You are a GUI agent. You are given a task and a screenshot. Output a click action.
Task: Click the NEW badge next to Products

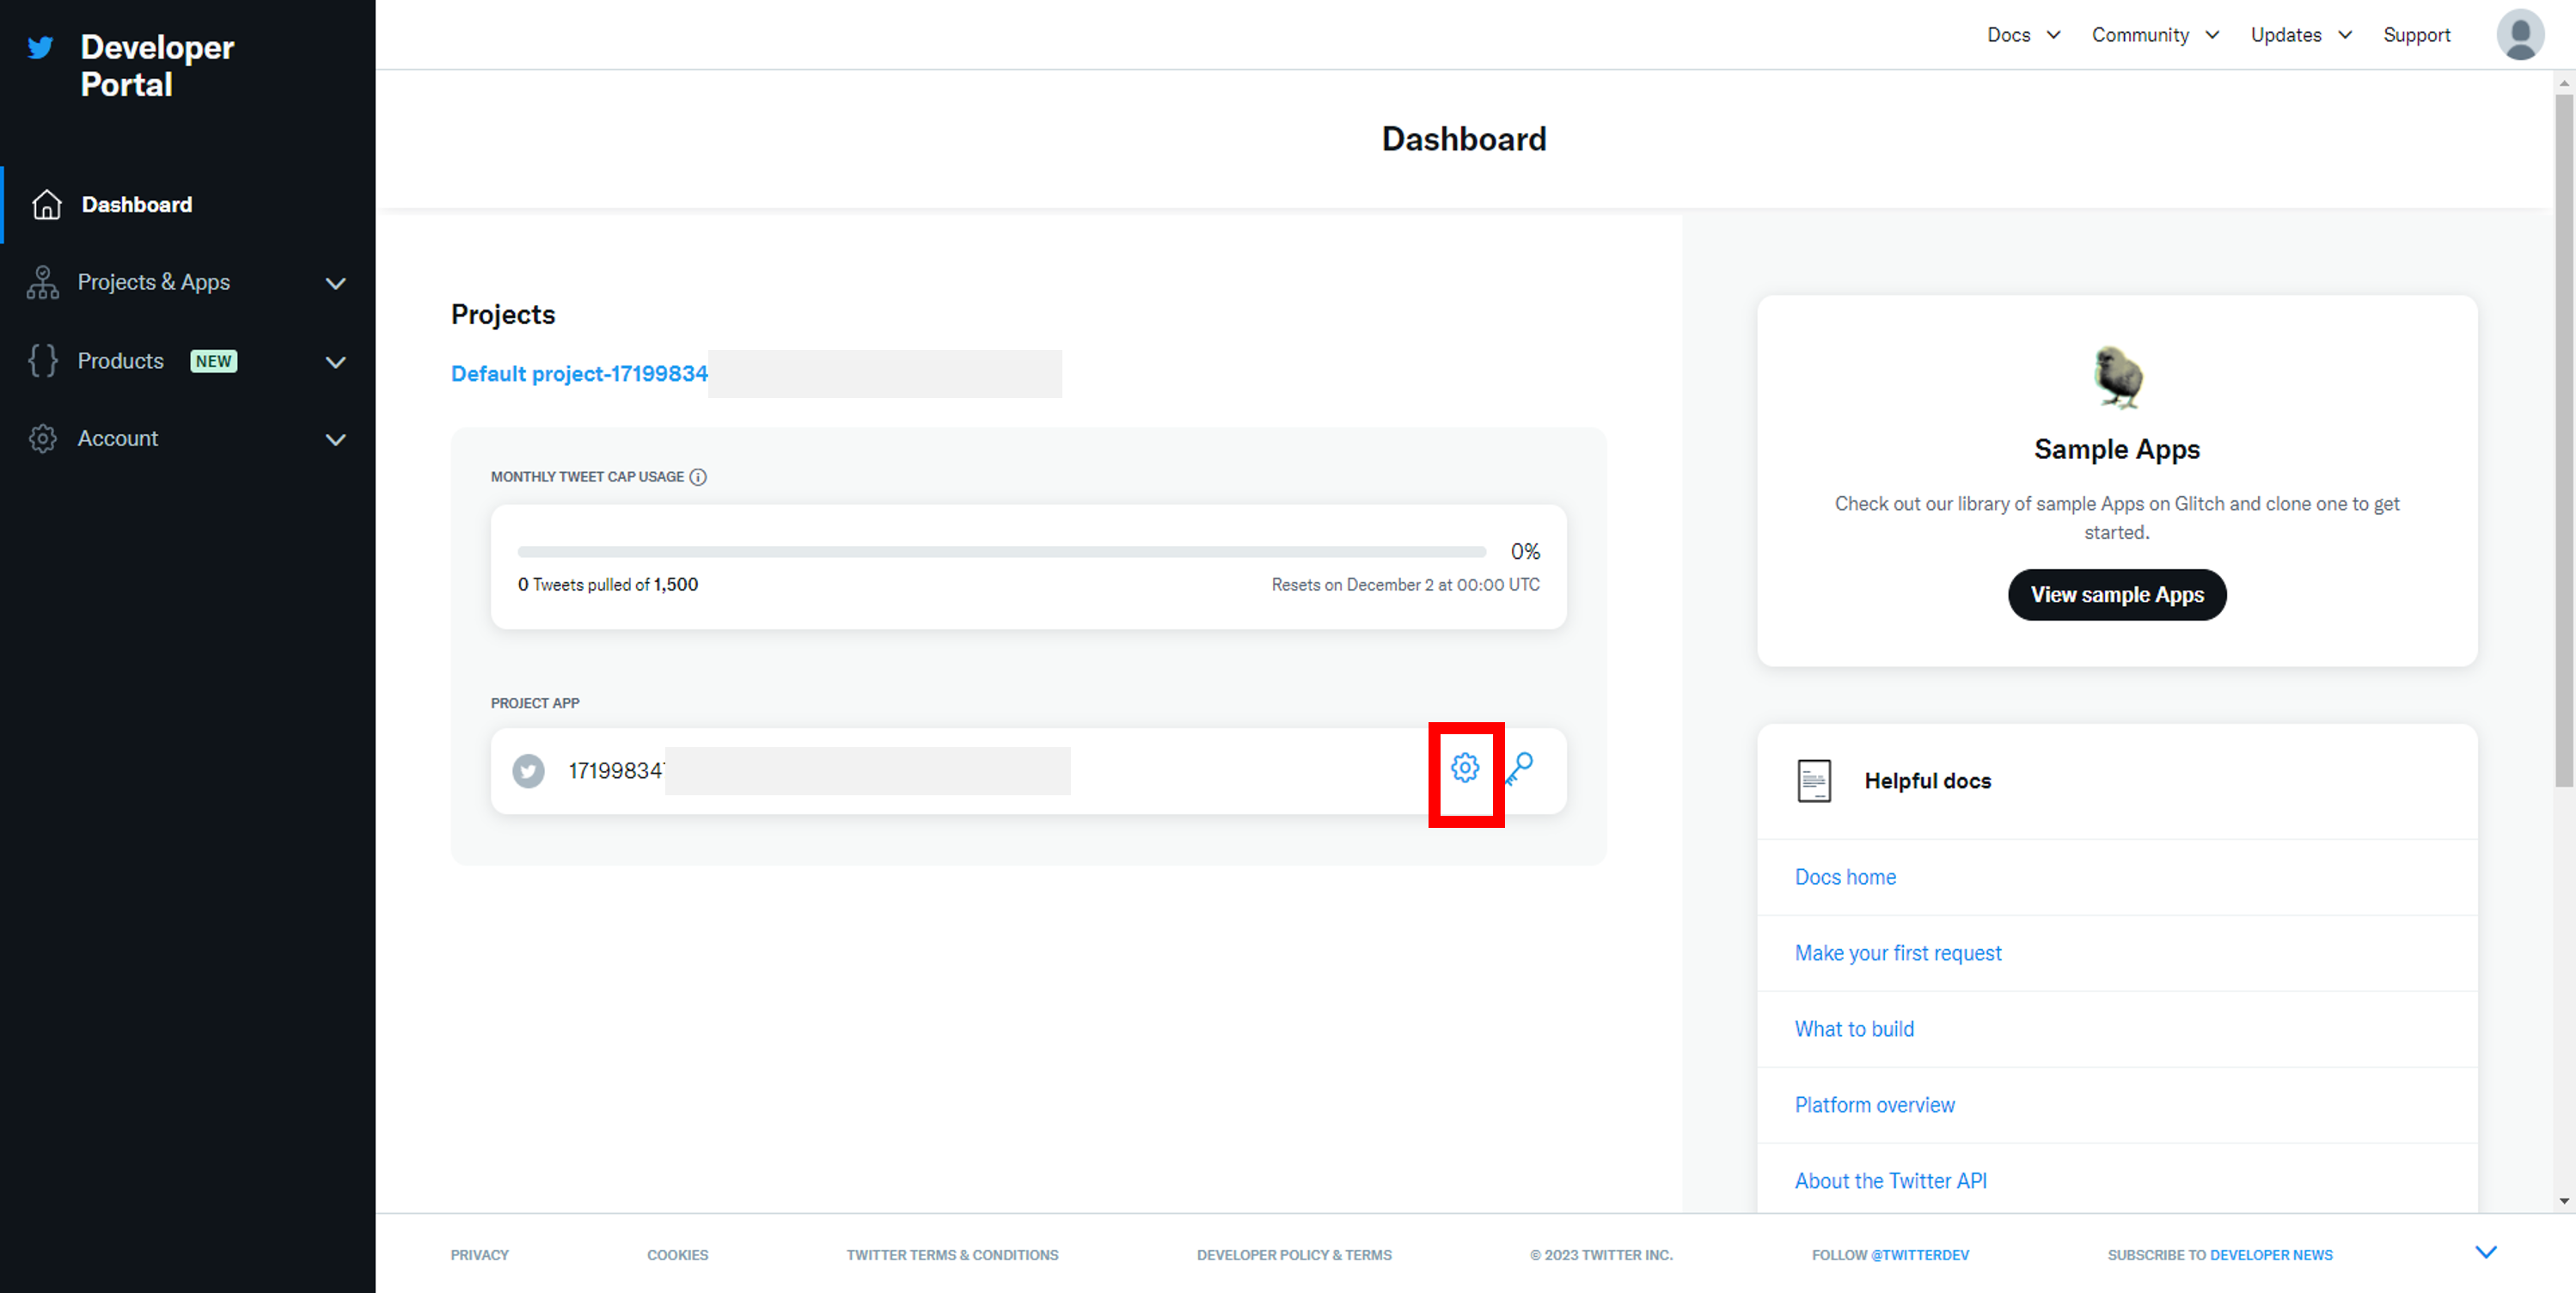pos(213,361)
